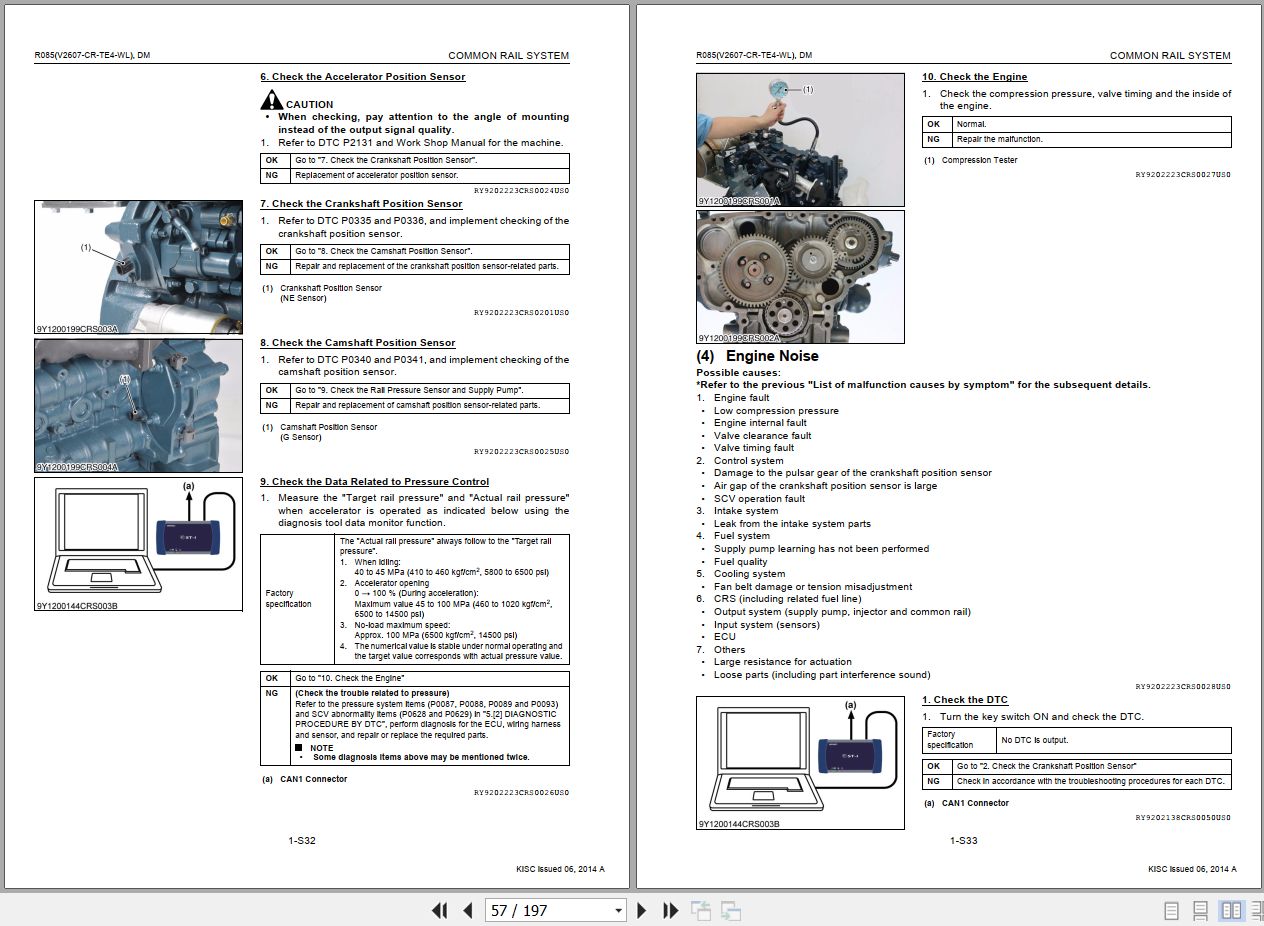Click the engine timing gears photo
Image resolution: width=1264 pixels, height=926 pixels.
tap(800, 277)
